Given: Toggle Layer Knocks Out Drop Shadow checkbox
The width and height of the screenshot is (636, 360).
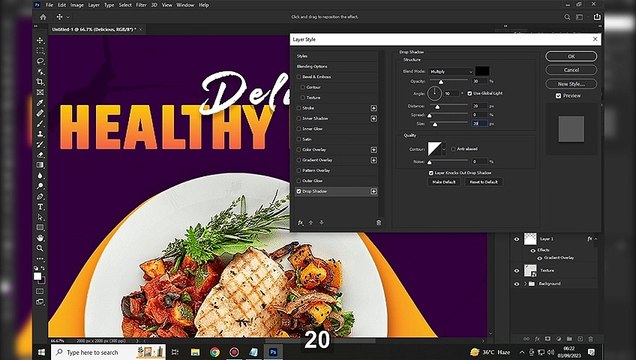Looking at the screenshot, I should (x=431, y=173).
